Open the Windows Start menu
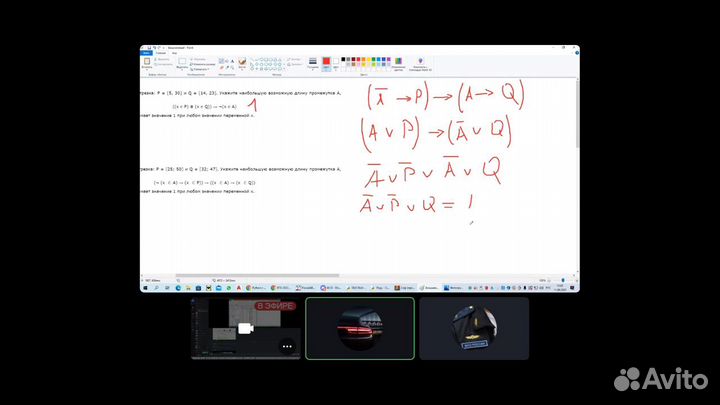This screenshot has width=720, height=405. (x=146, y=288)
